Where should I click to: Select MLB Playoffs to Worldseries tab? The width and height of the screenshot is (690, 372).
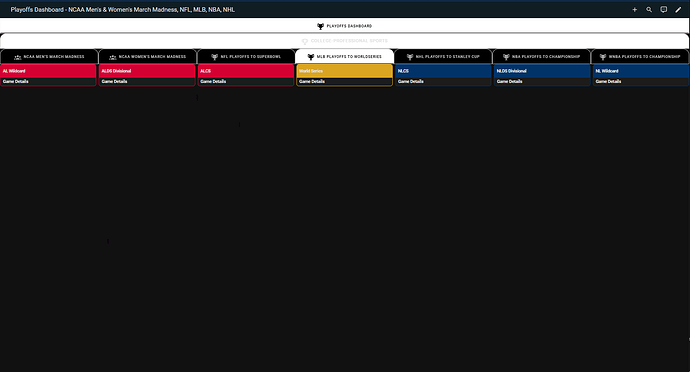click(x=345, y=56)
